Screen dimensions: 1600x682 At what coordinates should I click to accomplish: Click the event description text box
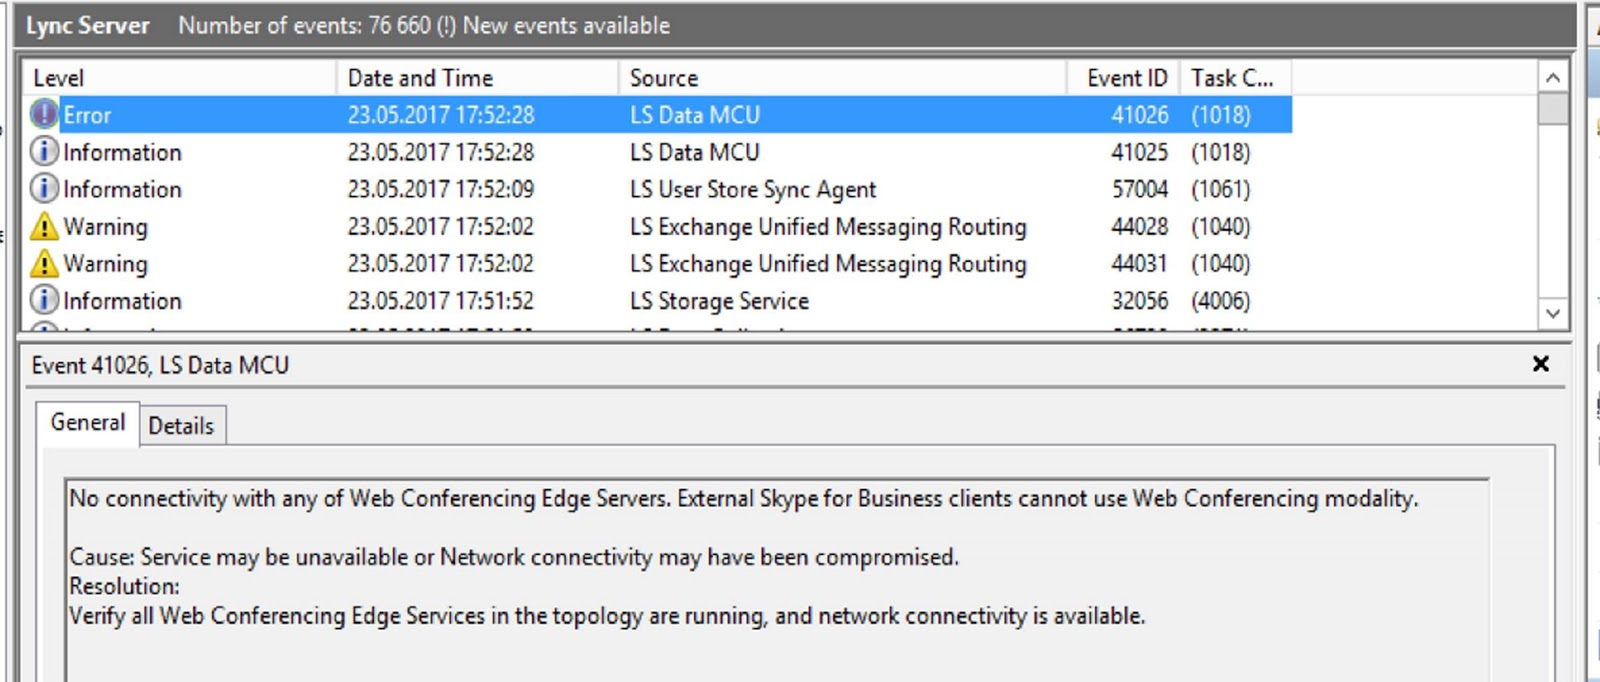(x=776, y=580)
